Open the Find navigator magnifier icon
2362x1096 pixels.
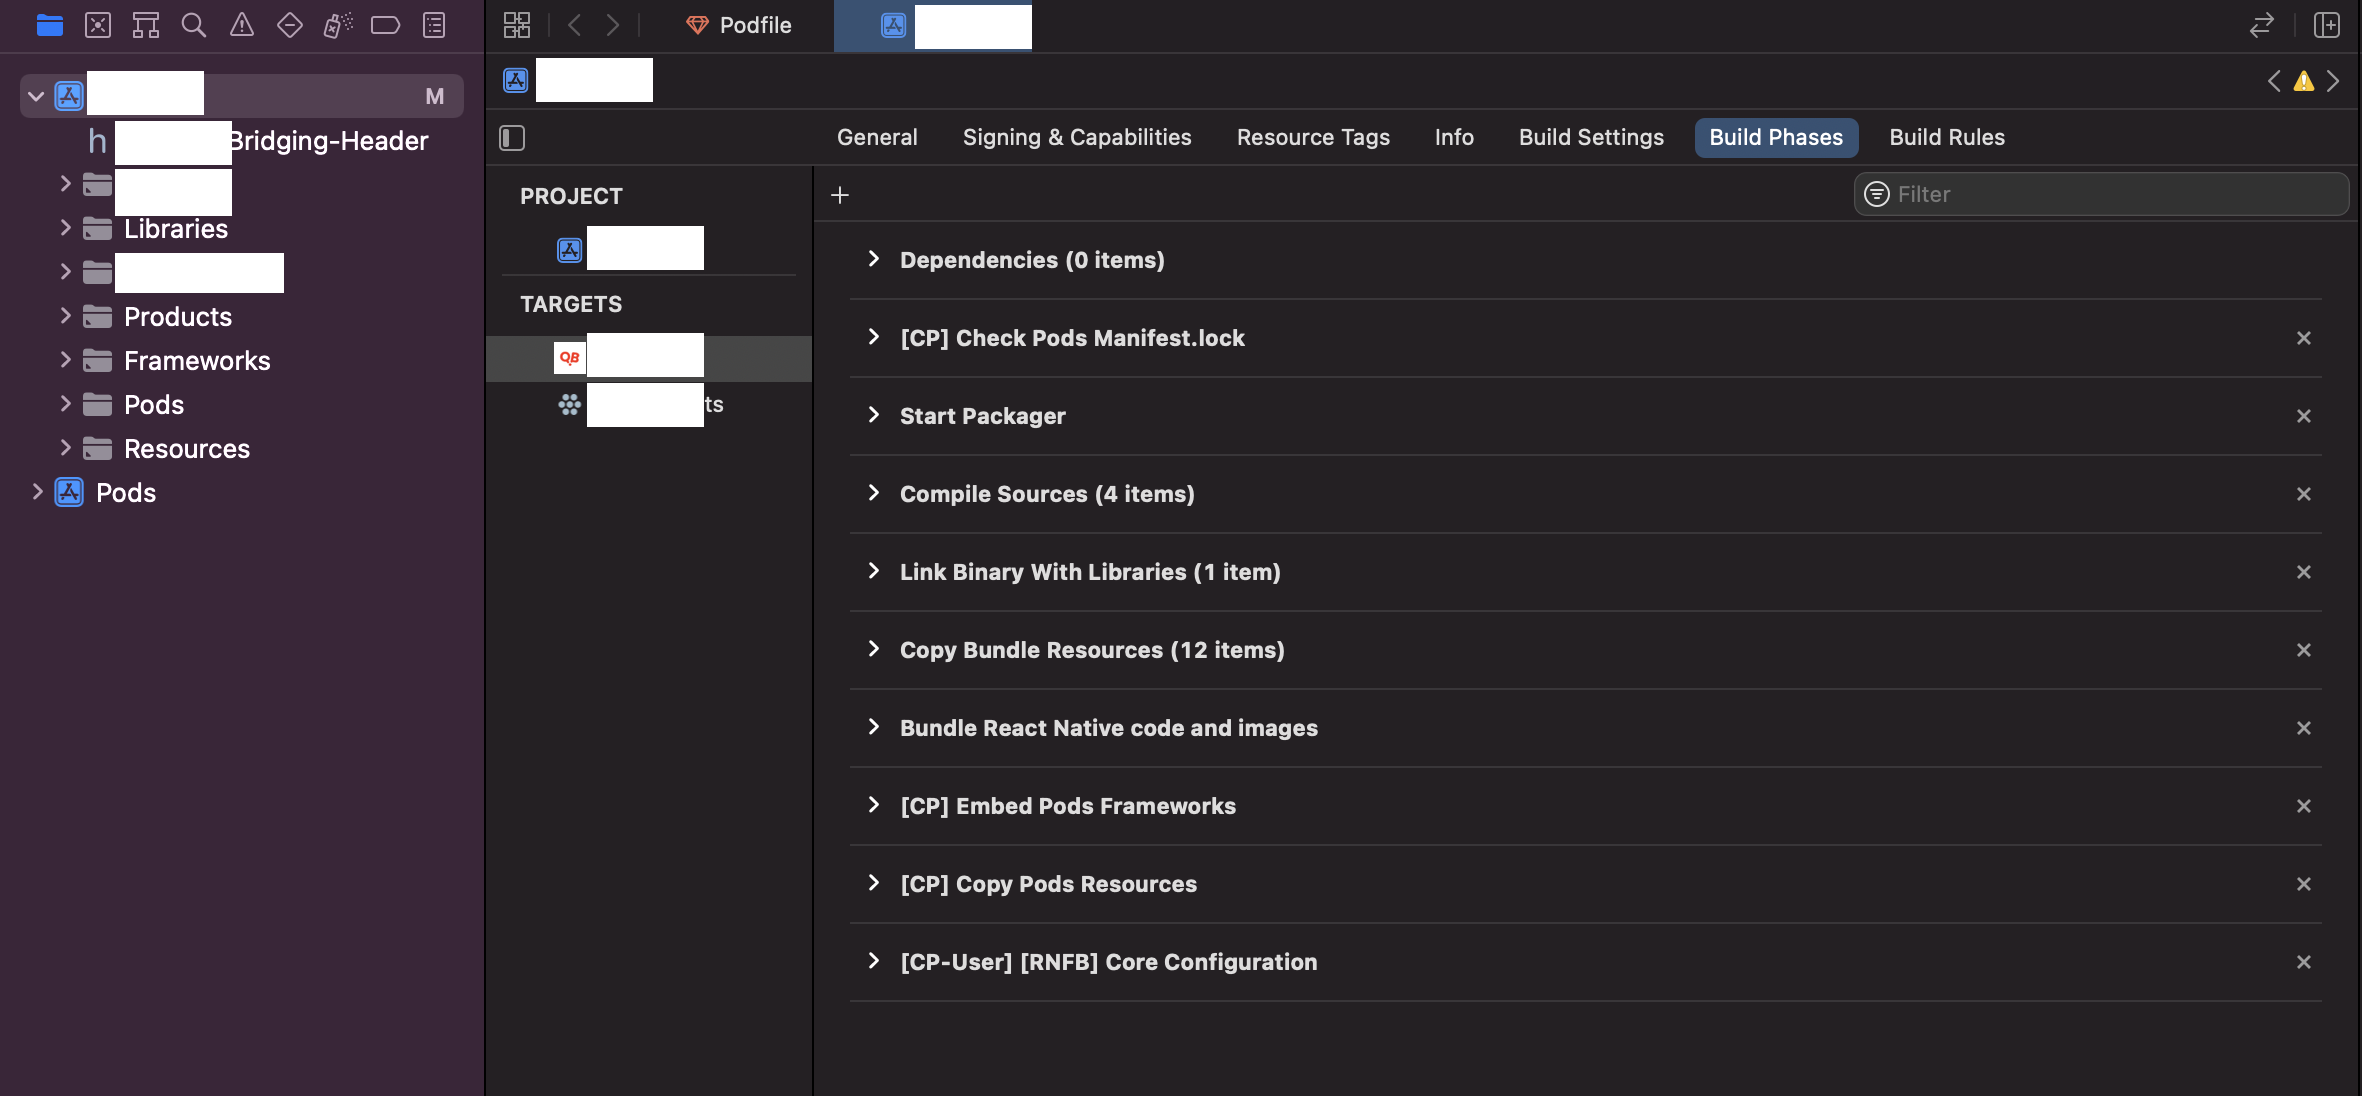tap(194, 25)
